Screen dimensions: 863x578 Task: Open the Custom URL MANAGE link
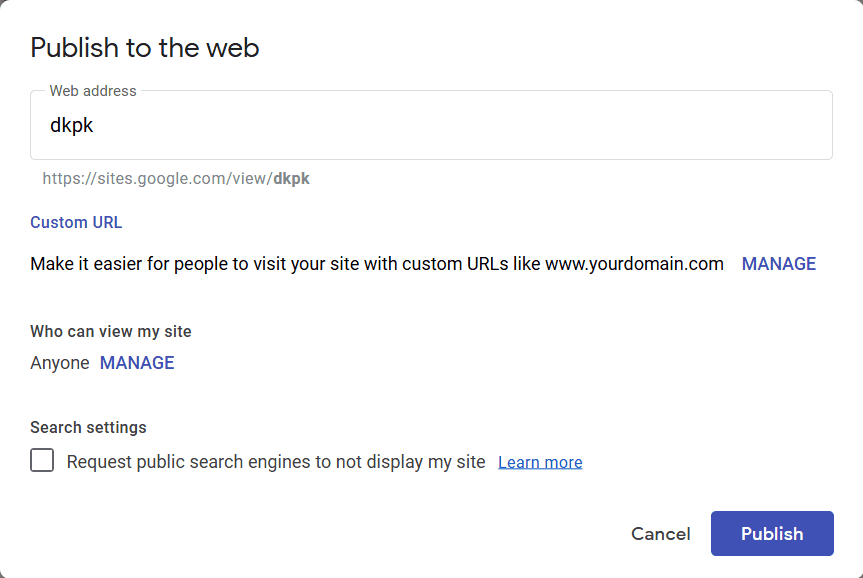(778, 263)
